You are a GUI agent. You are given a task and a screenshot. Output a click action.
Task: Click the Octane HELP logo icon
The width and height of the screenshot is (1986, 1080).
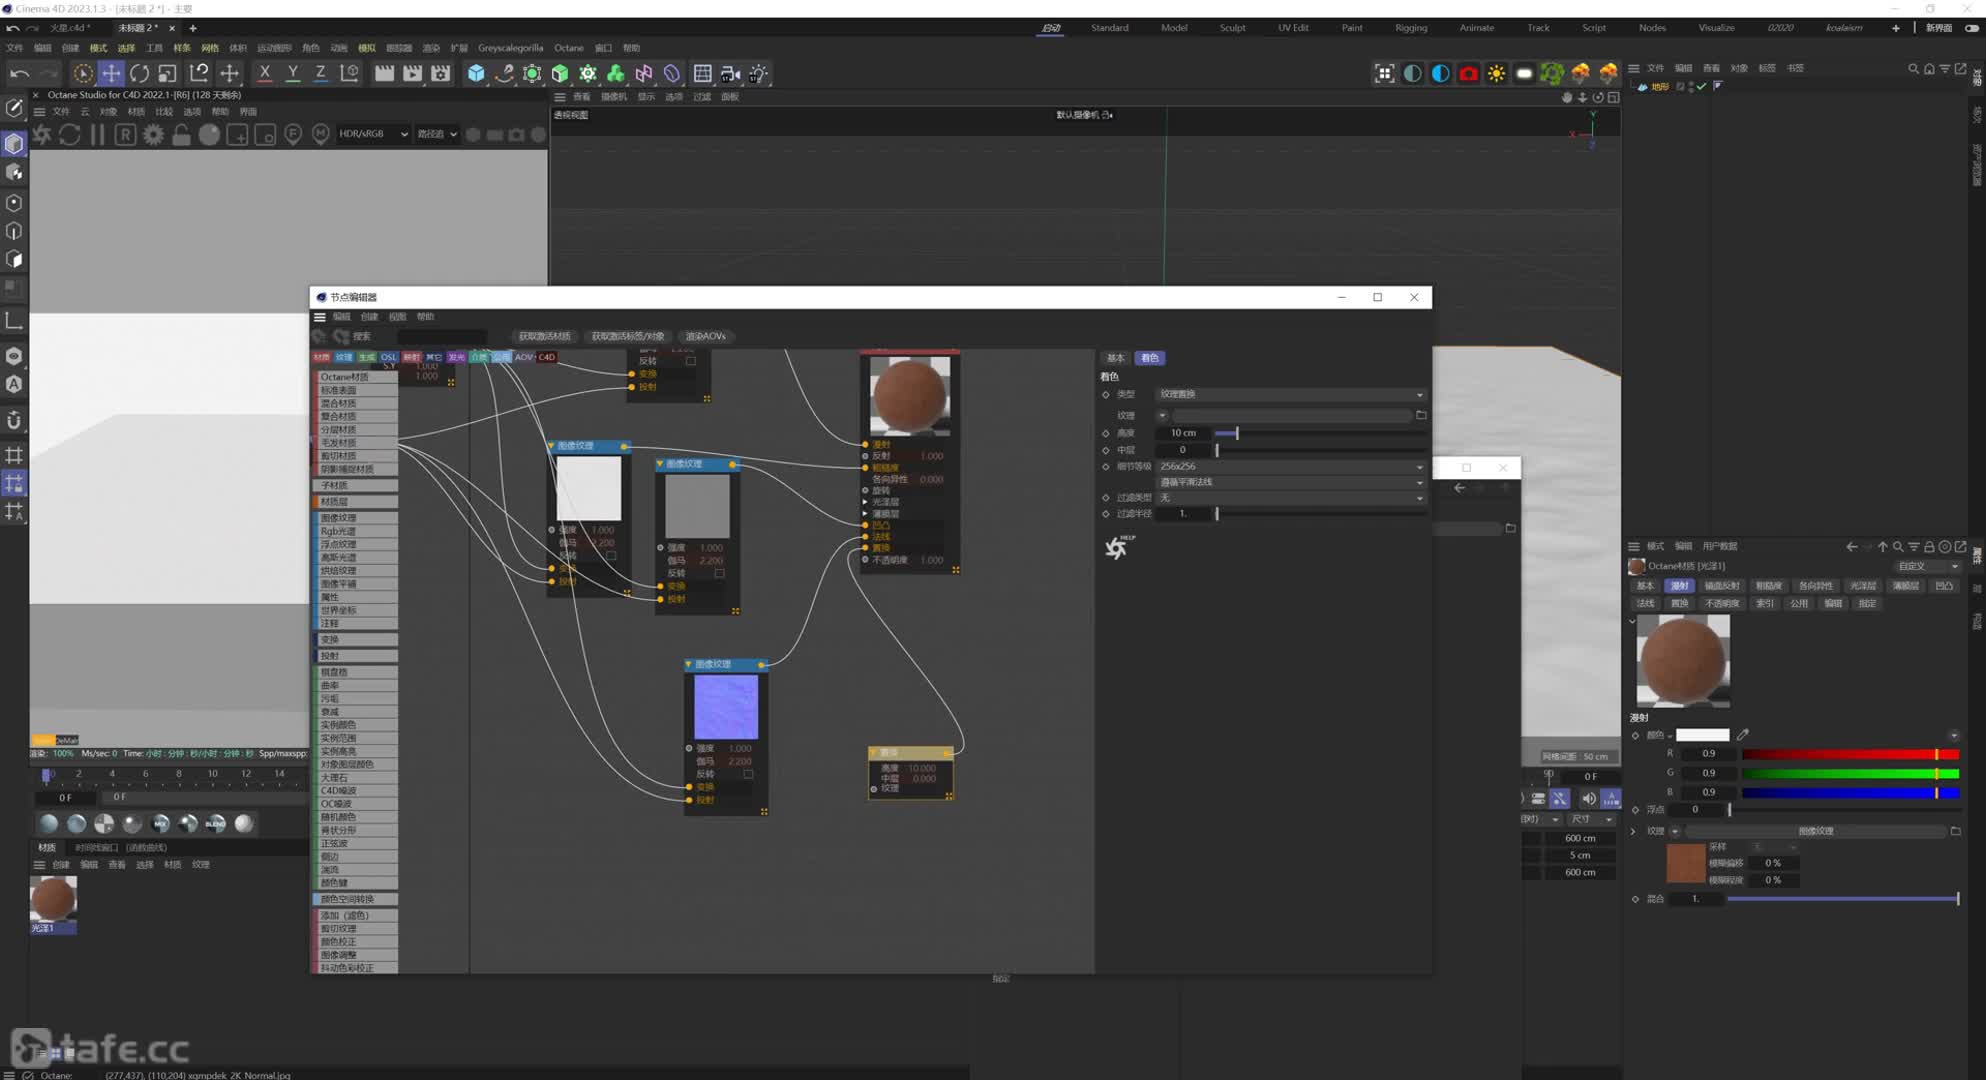coord(1118,546)
